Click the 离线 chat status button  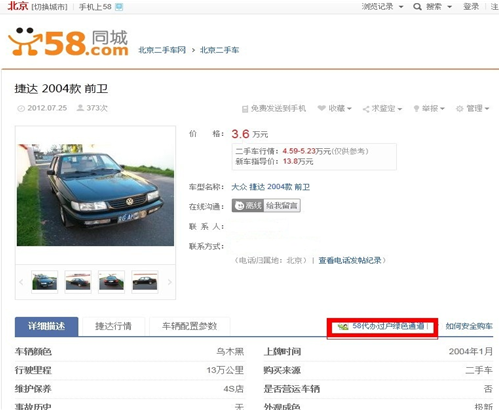(248, 206)
